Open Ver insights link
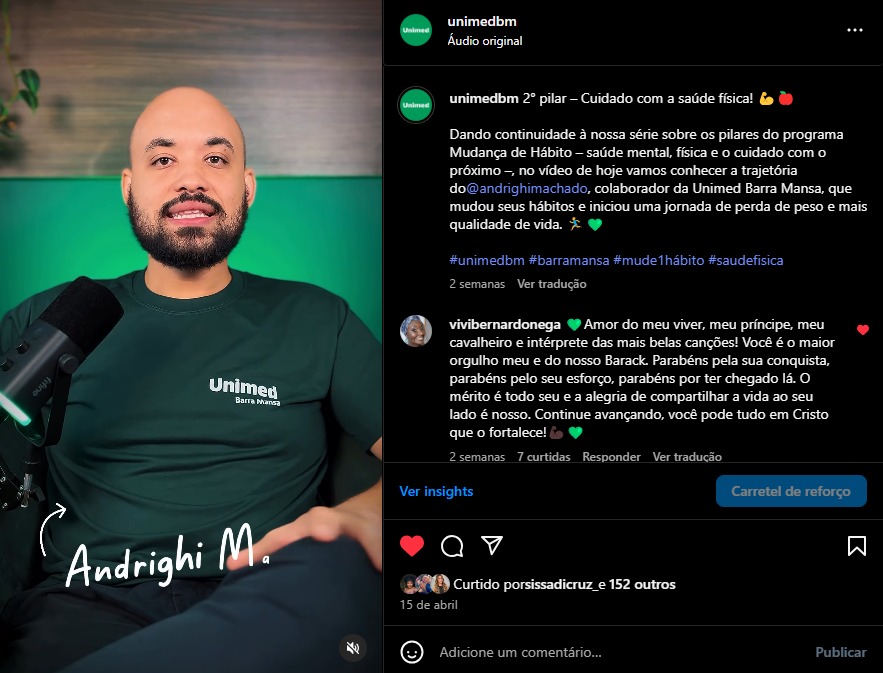 tap(436, 491)
